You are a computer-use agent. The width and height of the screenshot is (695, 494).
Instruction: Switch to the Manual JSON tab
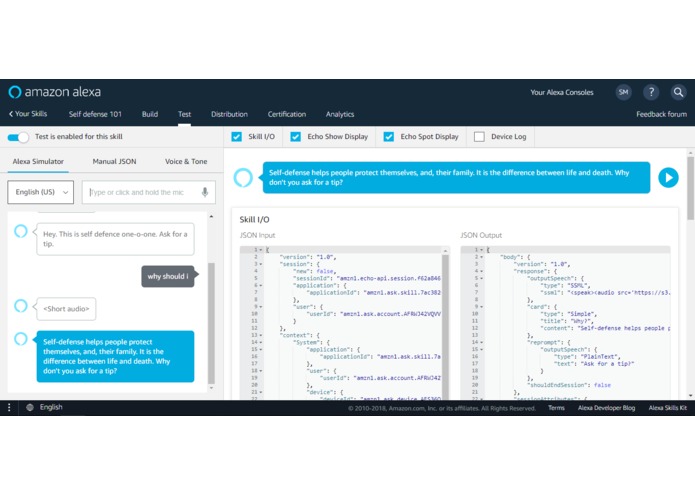[x=114, y=161]
